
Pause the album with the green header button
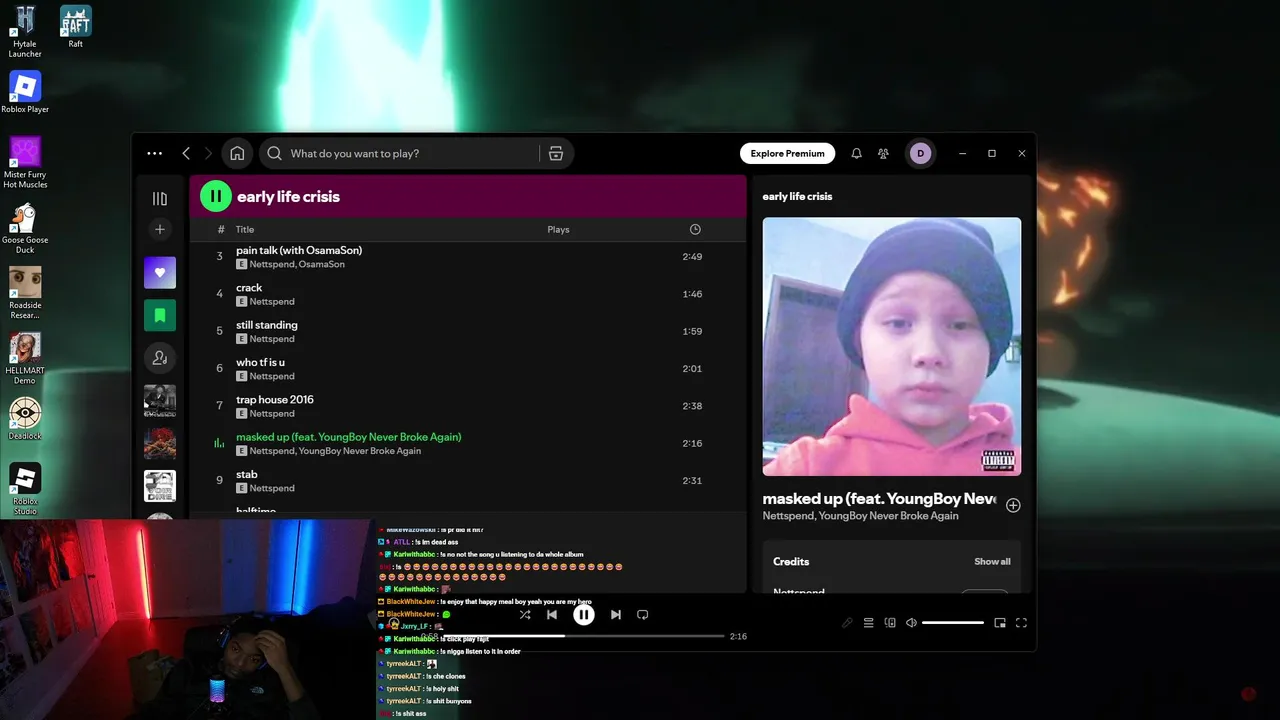[215, 196]
